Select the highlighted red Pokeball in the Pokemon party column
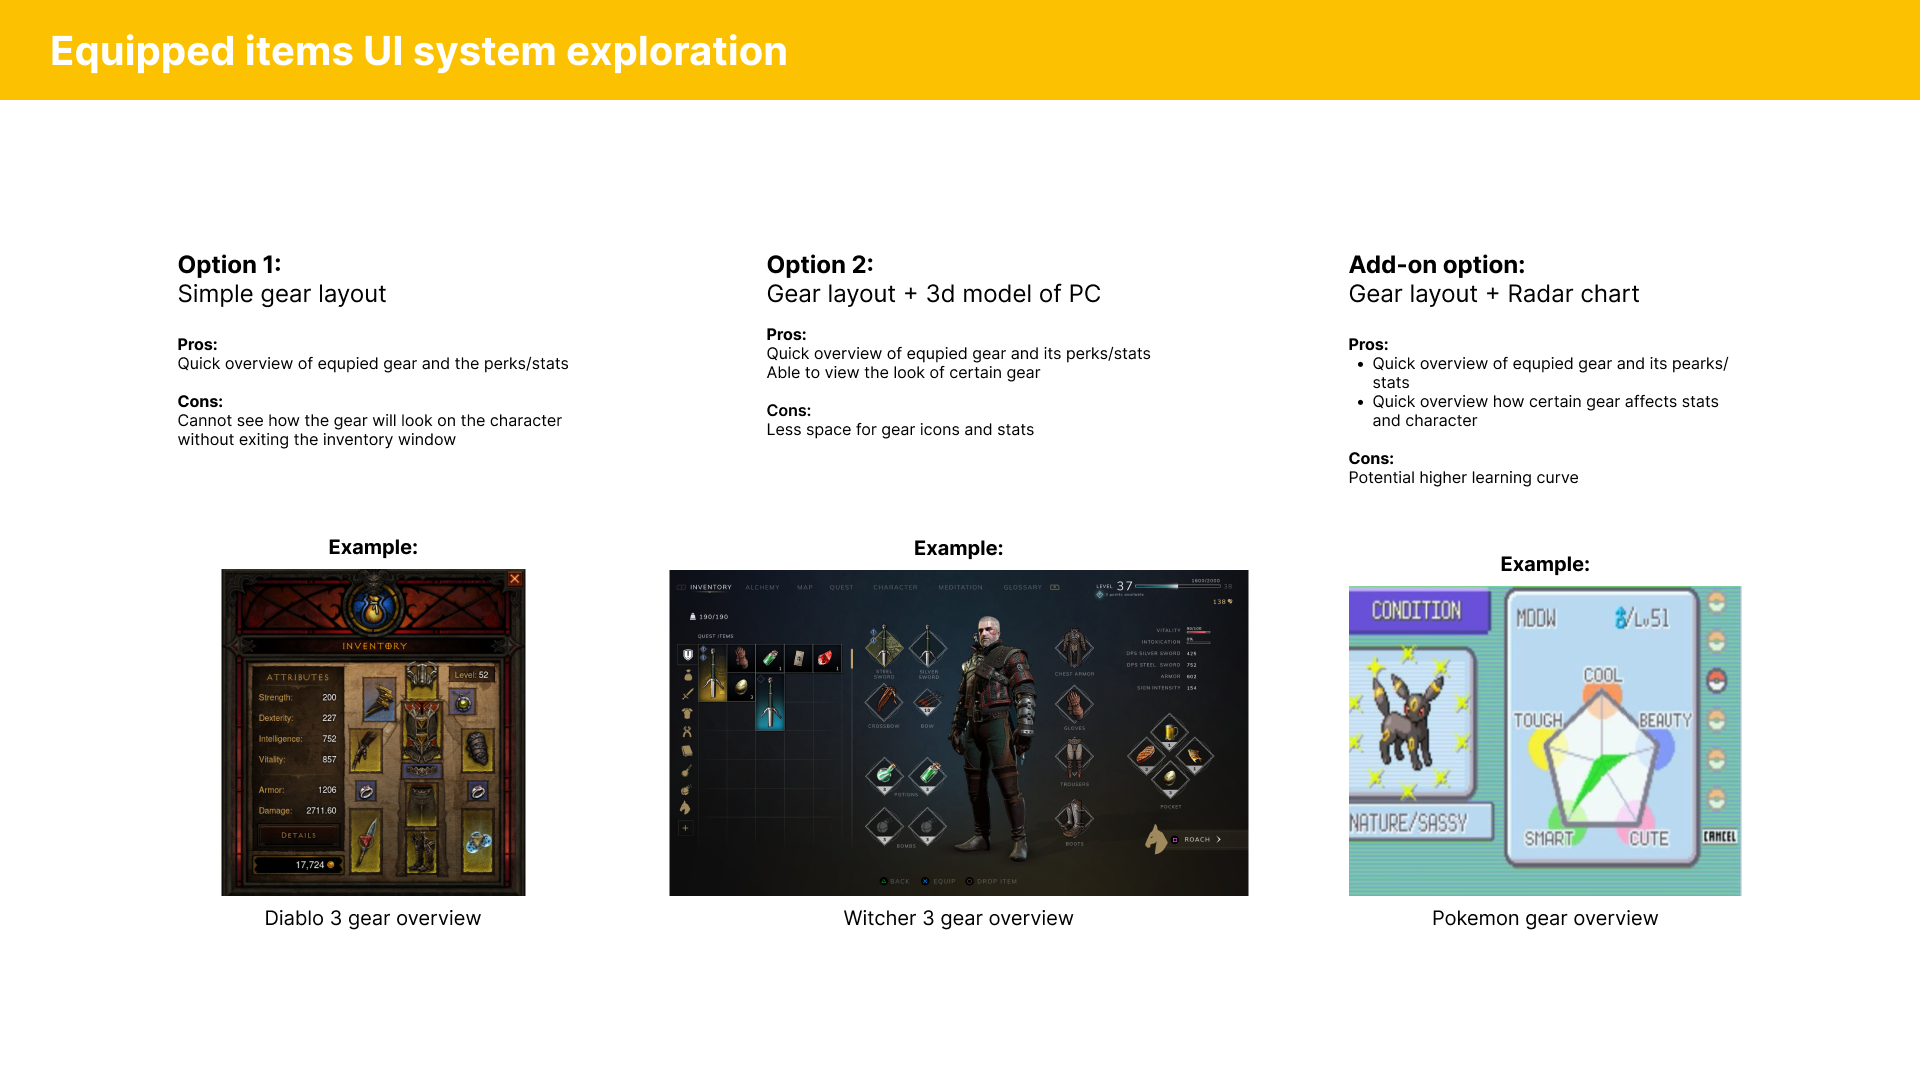 [1717, 682]
